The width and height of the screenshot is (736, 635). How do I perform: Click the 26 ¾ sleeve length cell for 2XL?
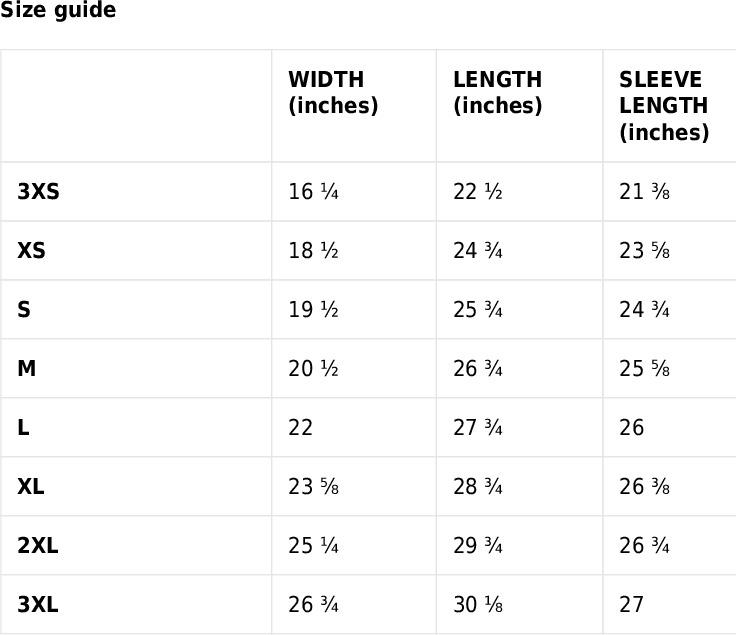click(x=644, y=545)
